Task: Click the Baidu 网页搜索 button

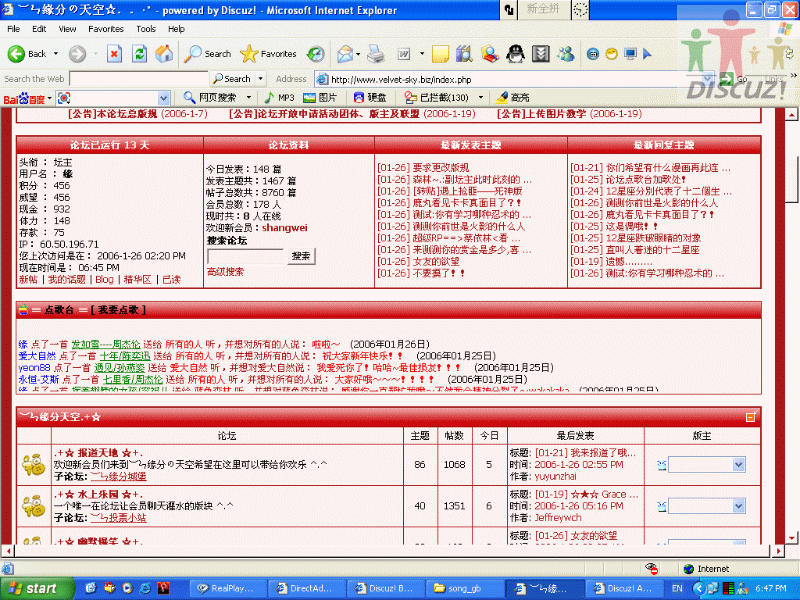Action: click(210, 97)
